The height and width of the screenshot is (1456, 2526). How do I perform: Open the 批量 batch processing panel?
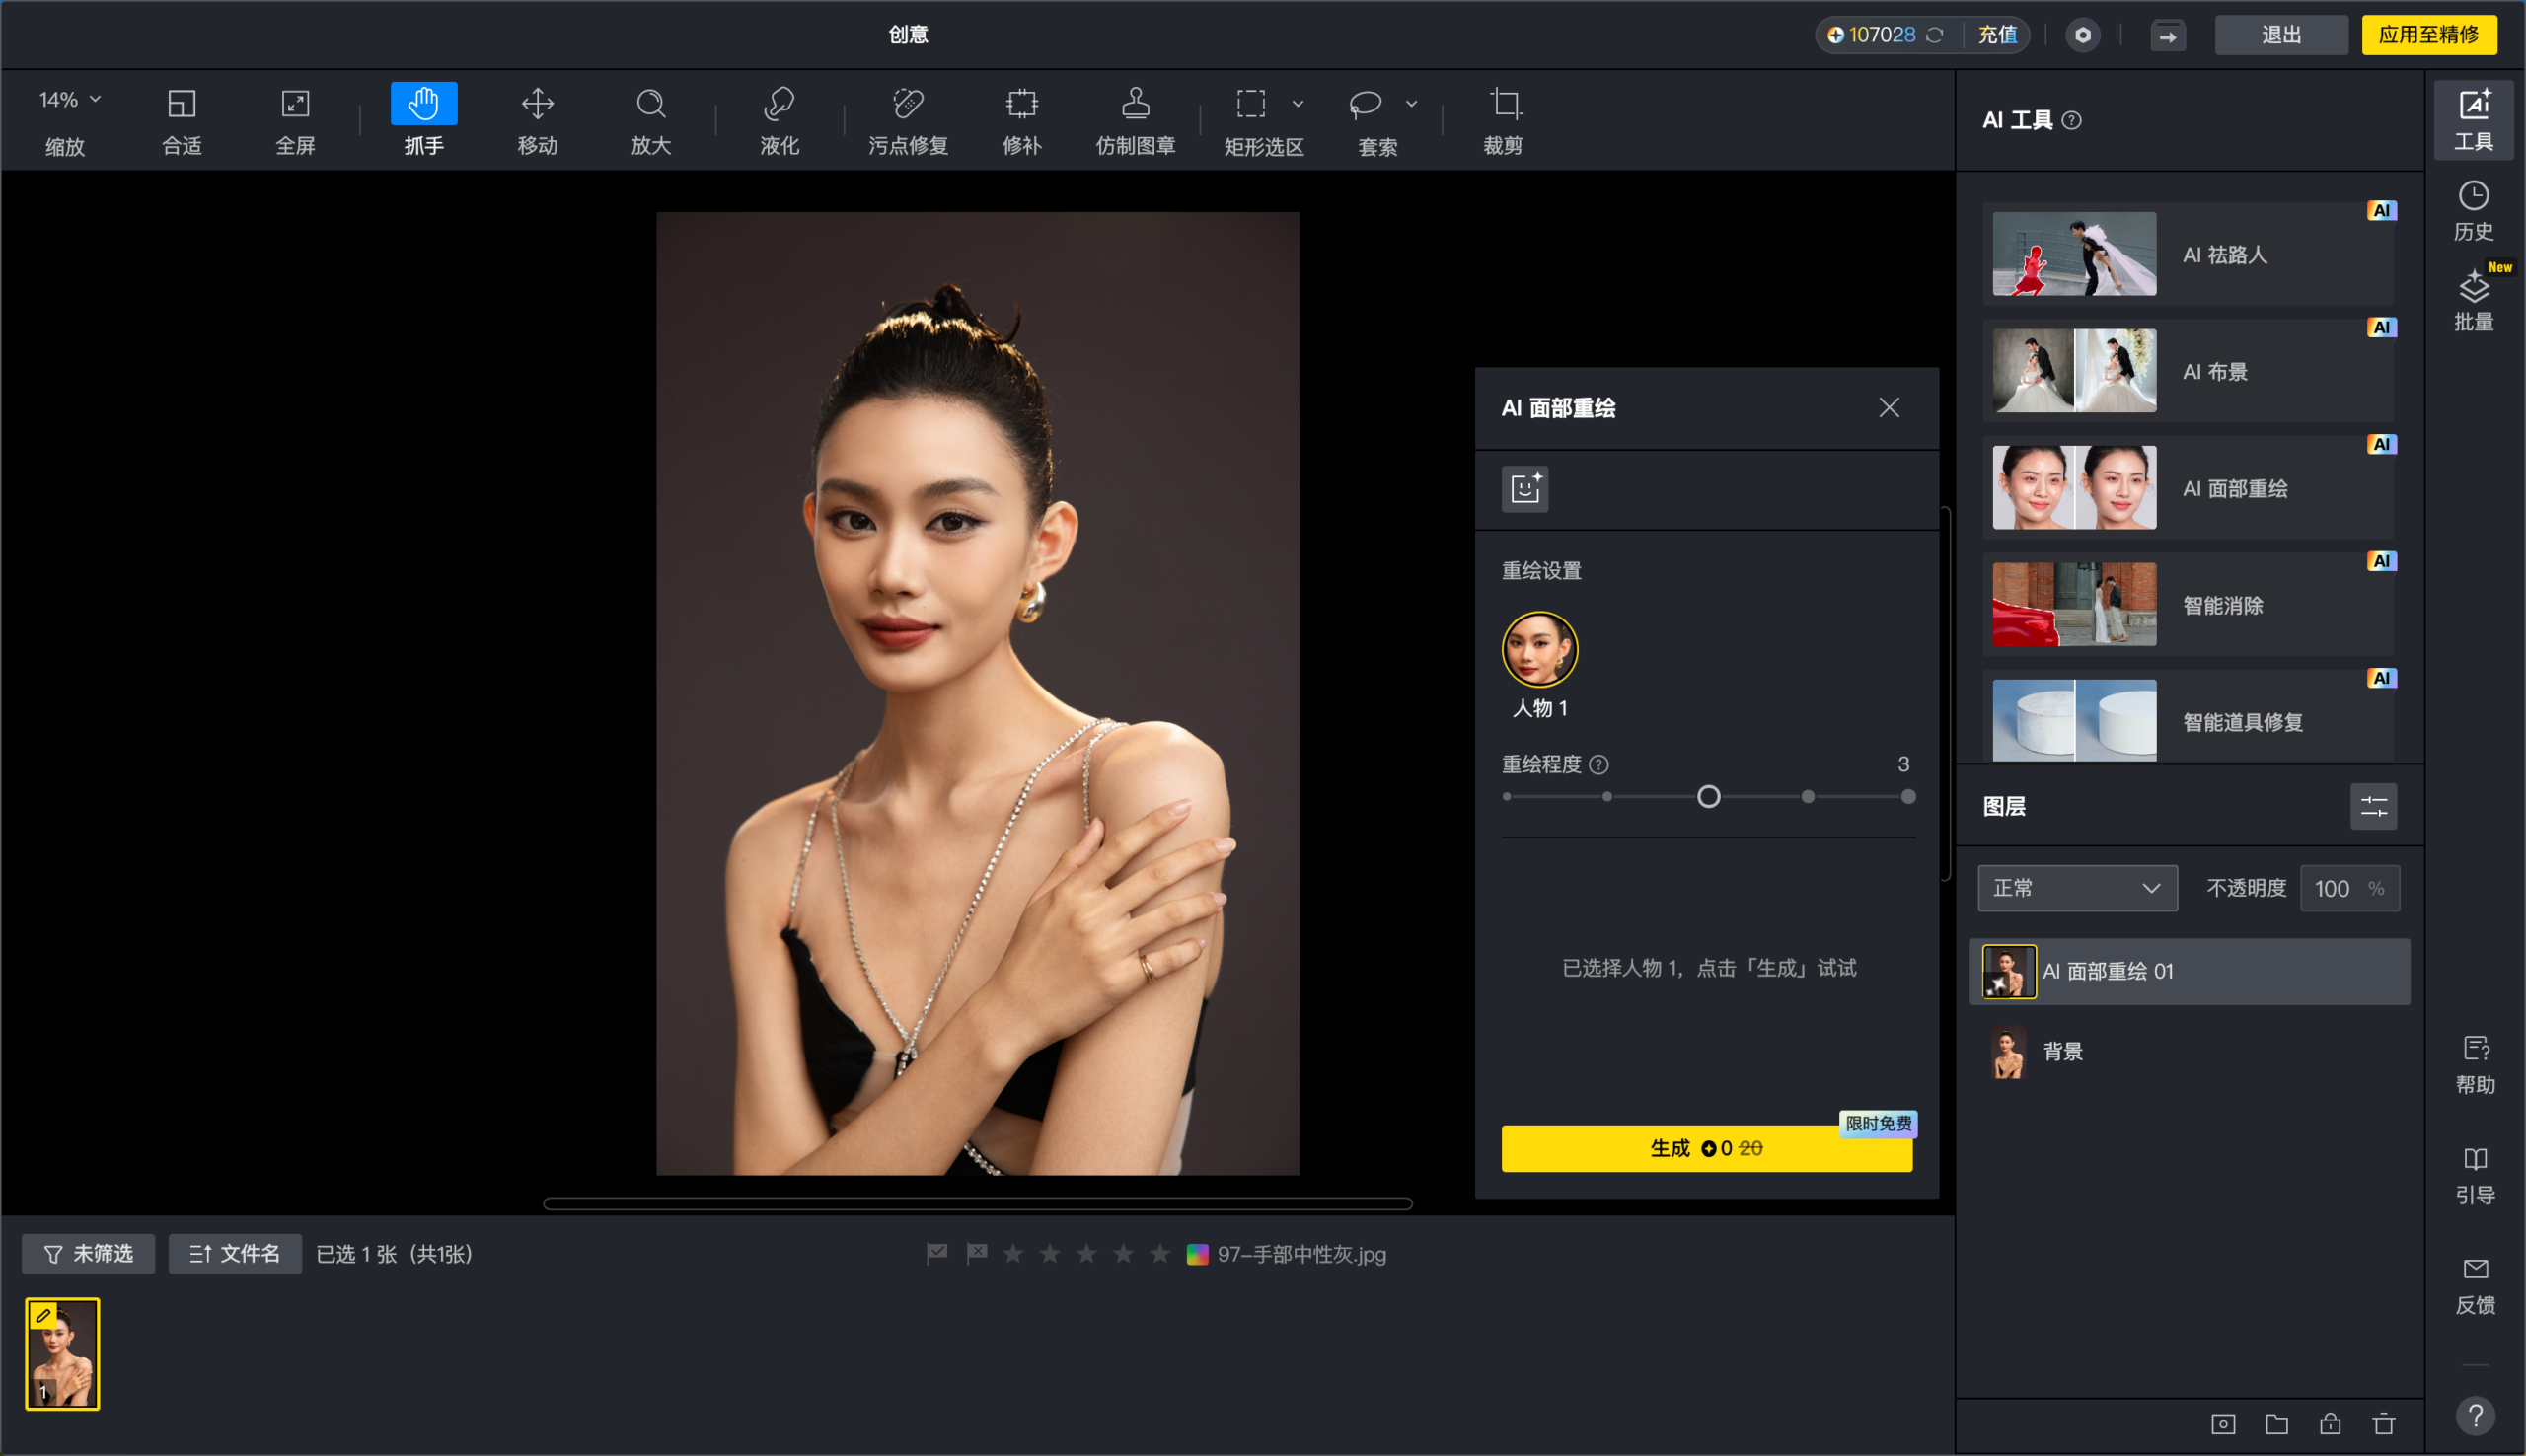(x=2475, y=298)
